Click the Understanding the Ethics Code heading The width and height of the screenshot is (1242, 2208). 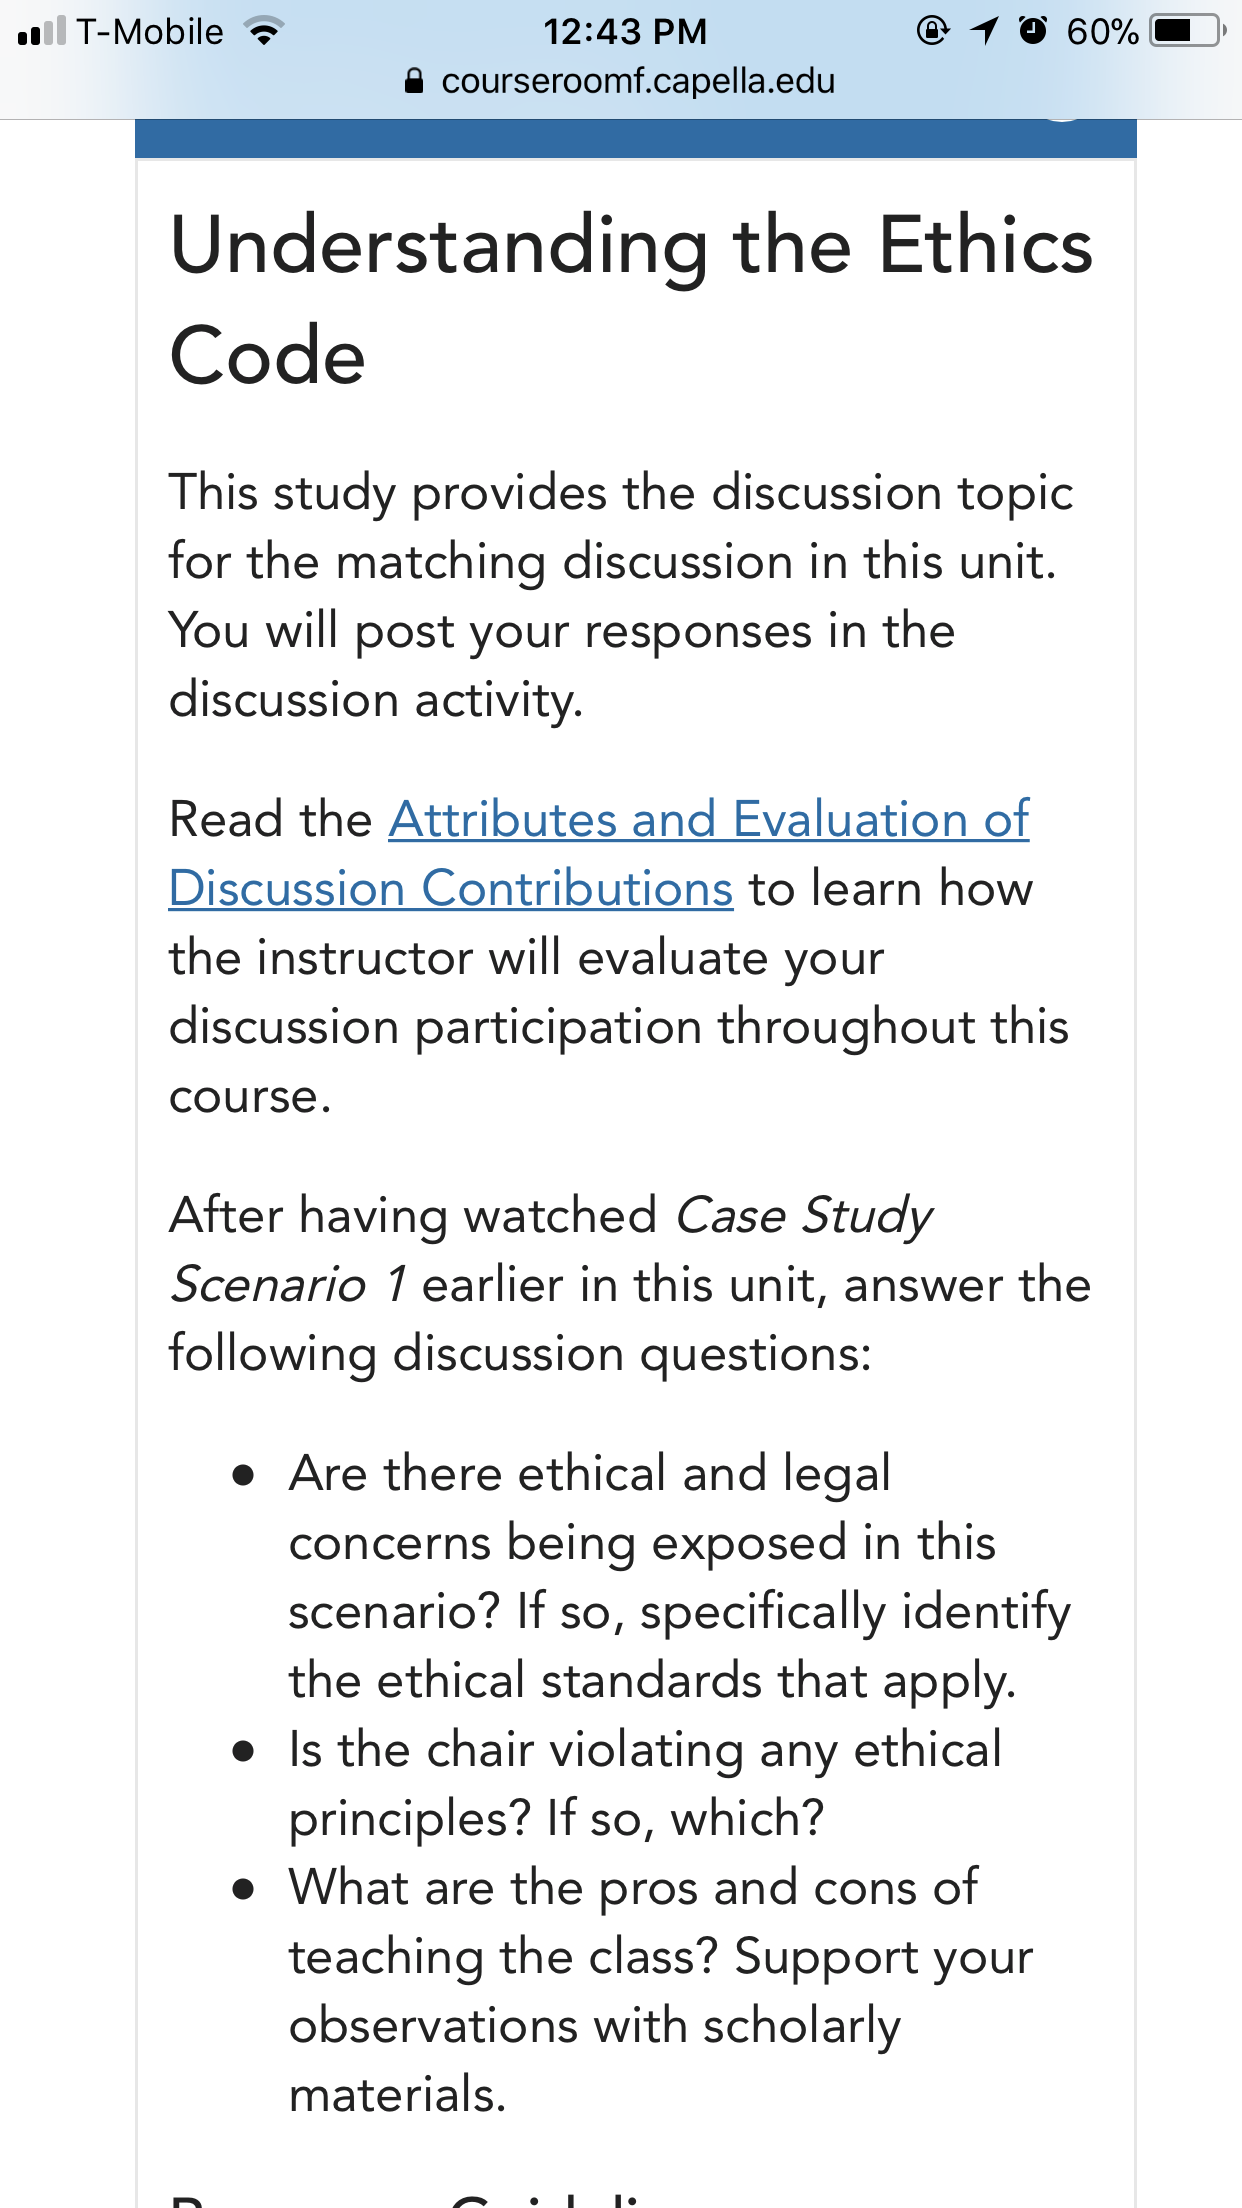pyautogui.click(x=632, y=300)
